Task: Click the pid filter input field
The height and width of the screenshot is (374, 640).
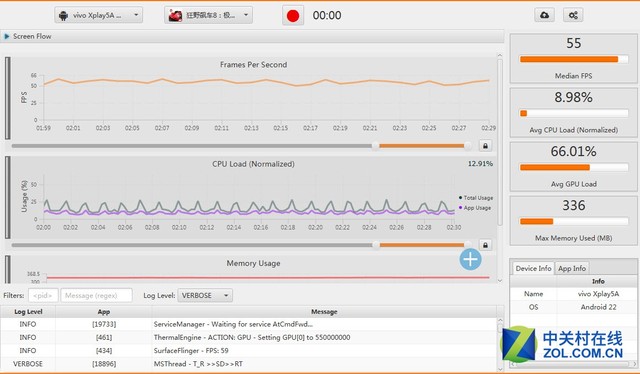Action: tap(43, 295)
